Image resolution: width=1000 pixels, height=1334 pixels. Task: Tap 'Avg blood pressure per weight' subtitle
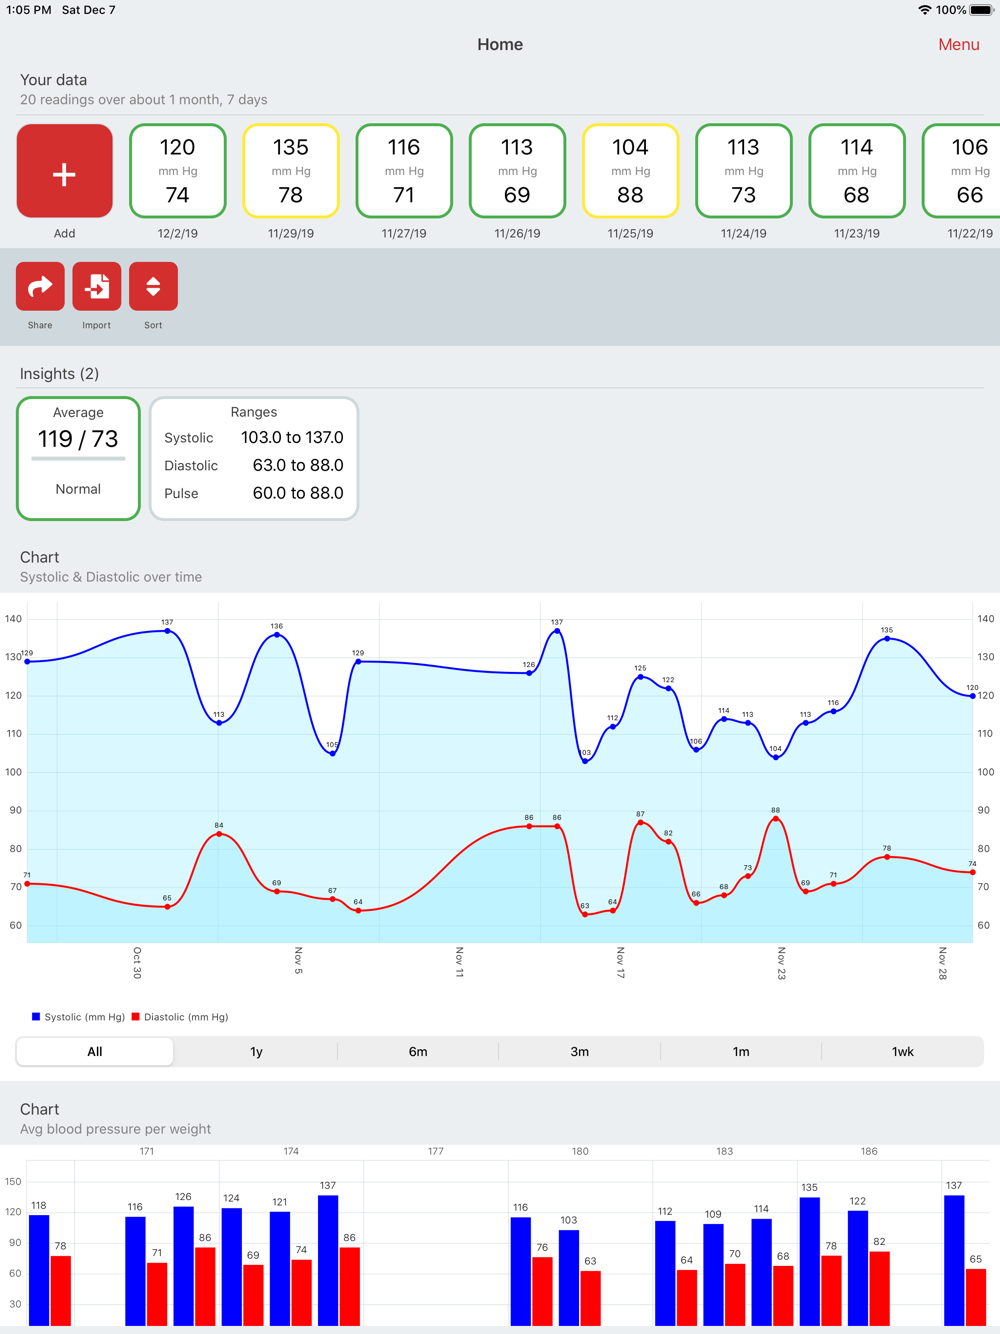tap(116, 1129)
